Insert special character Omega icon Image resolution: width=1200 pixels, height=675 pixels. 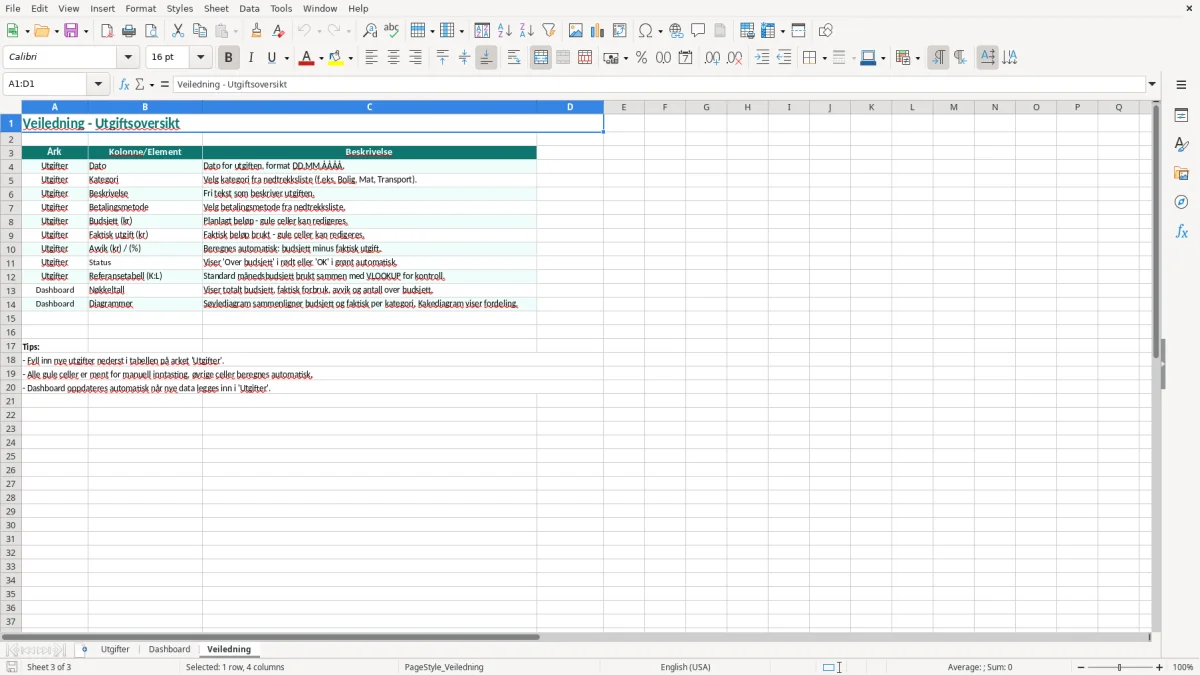pyautogui.click(x=646, y=30)
